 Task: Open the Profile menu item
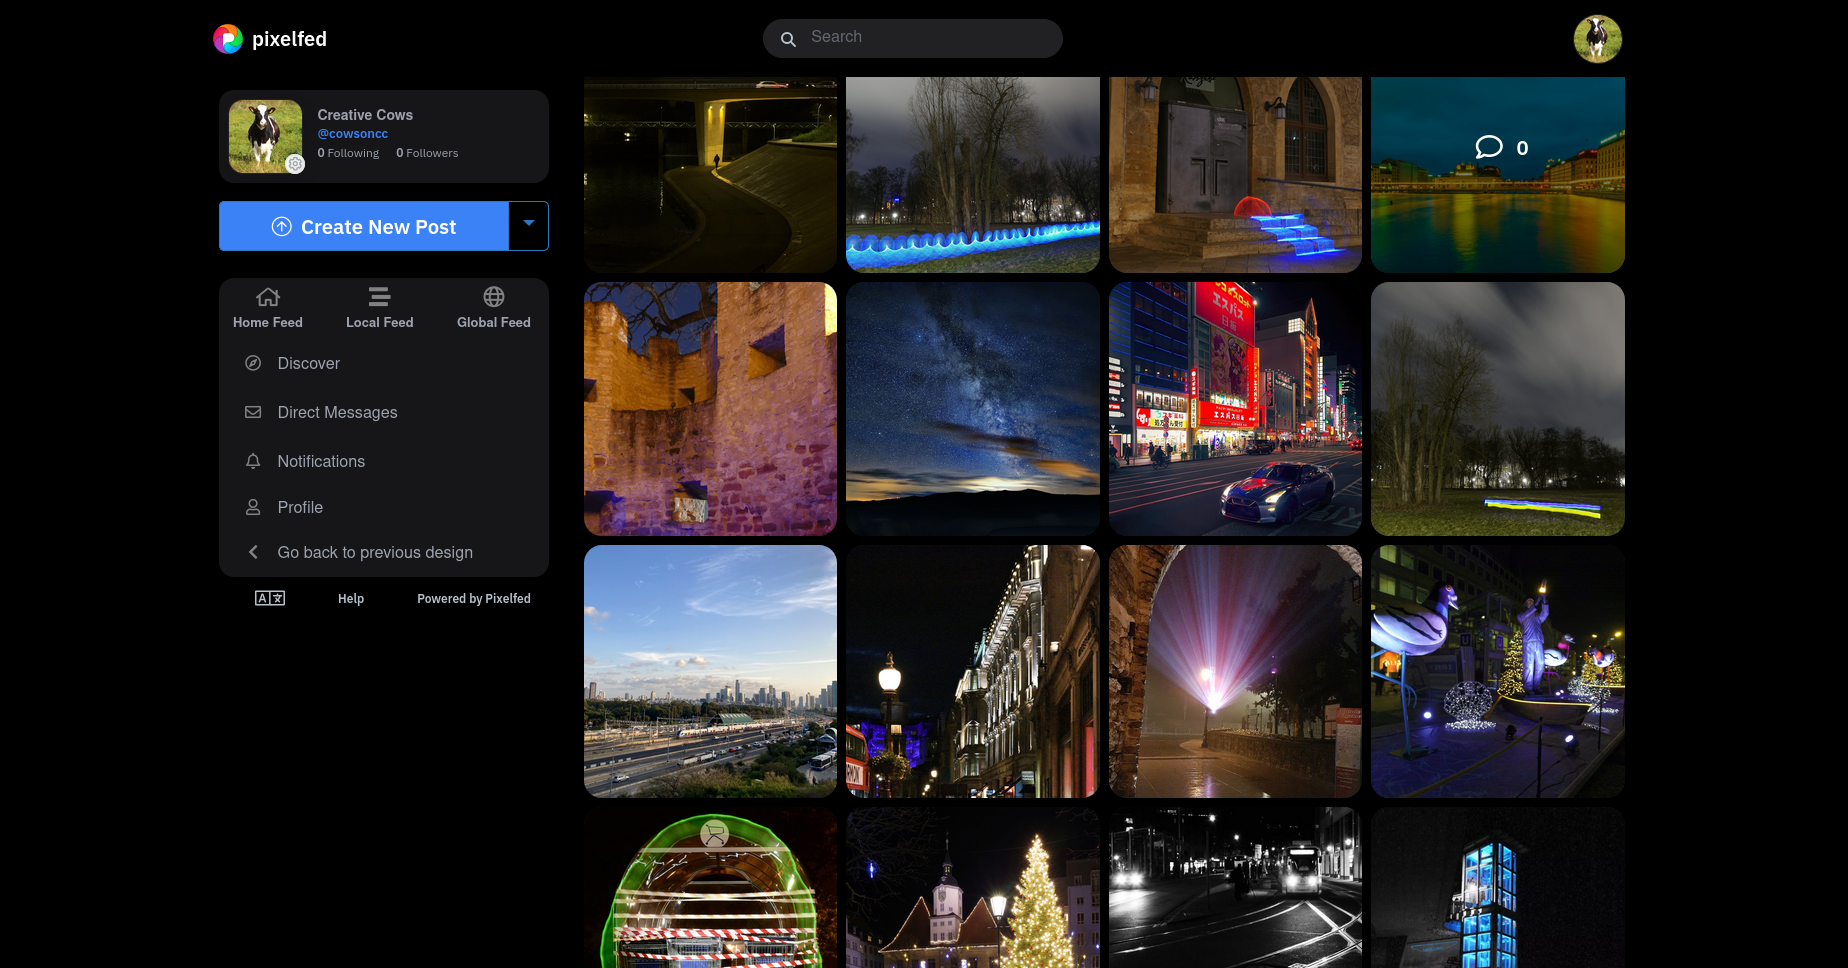300,507
